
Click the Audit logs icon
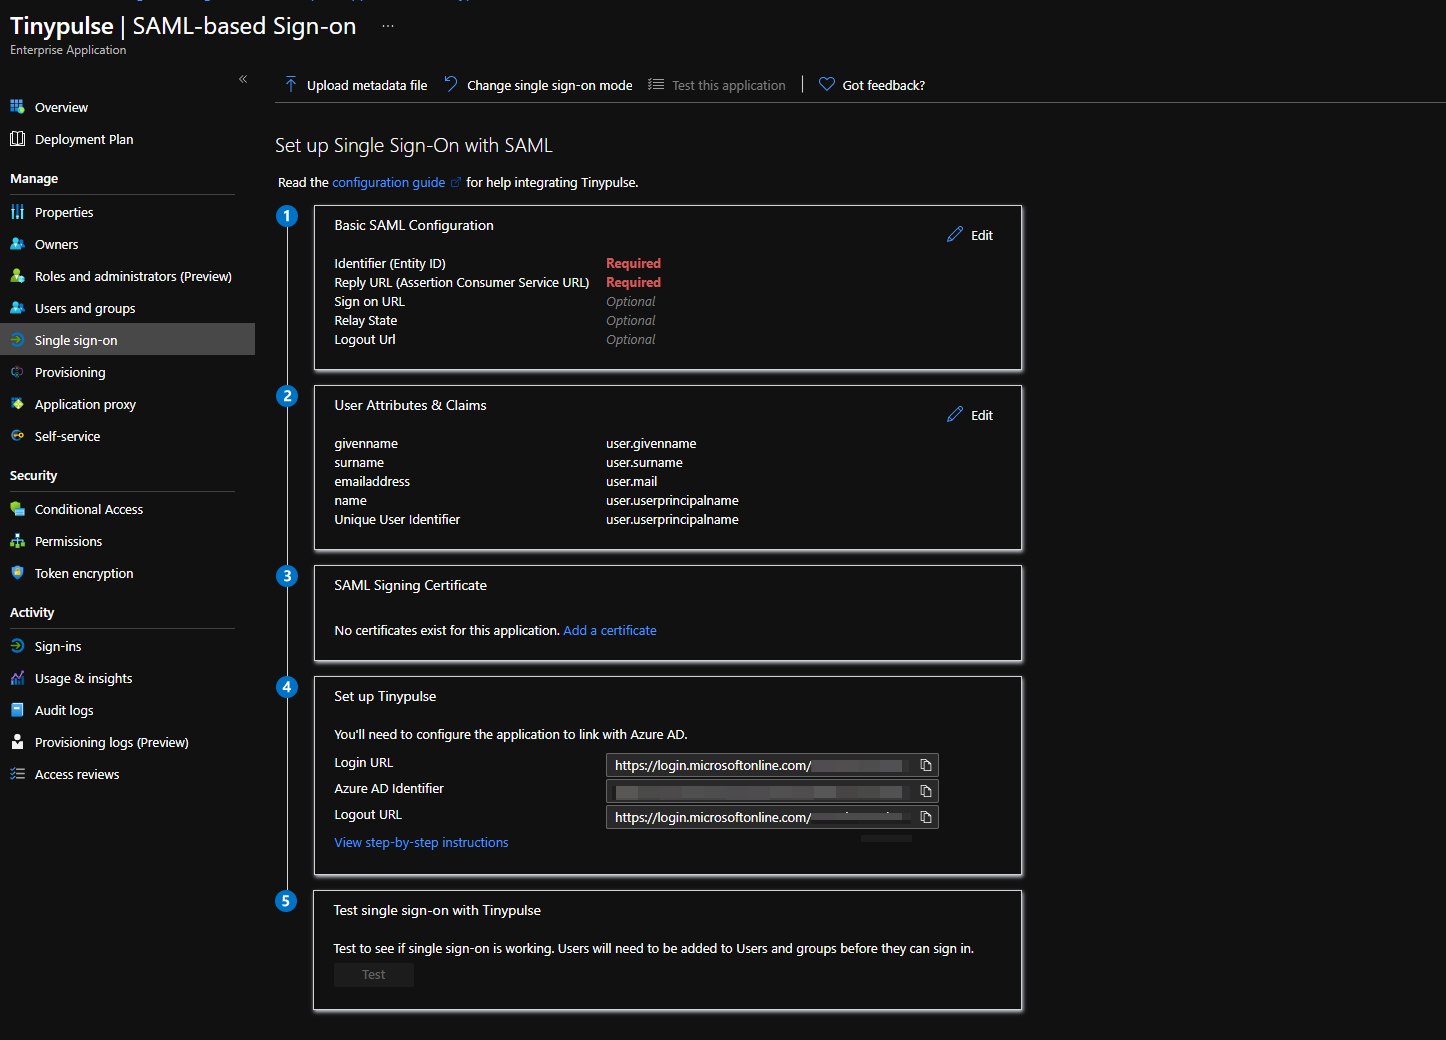17,709
